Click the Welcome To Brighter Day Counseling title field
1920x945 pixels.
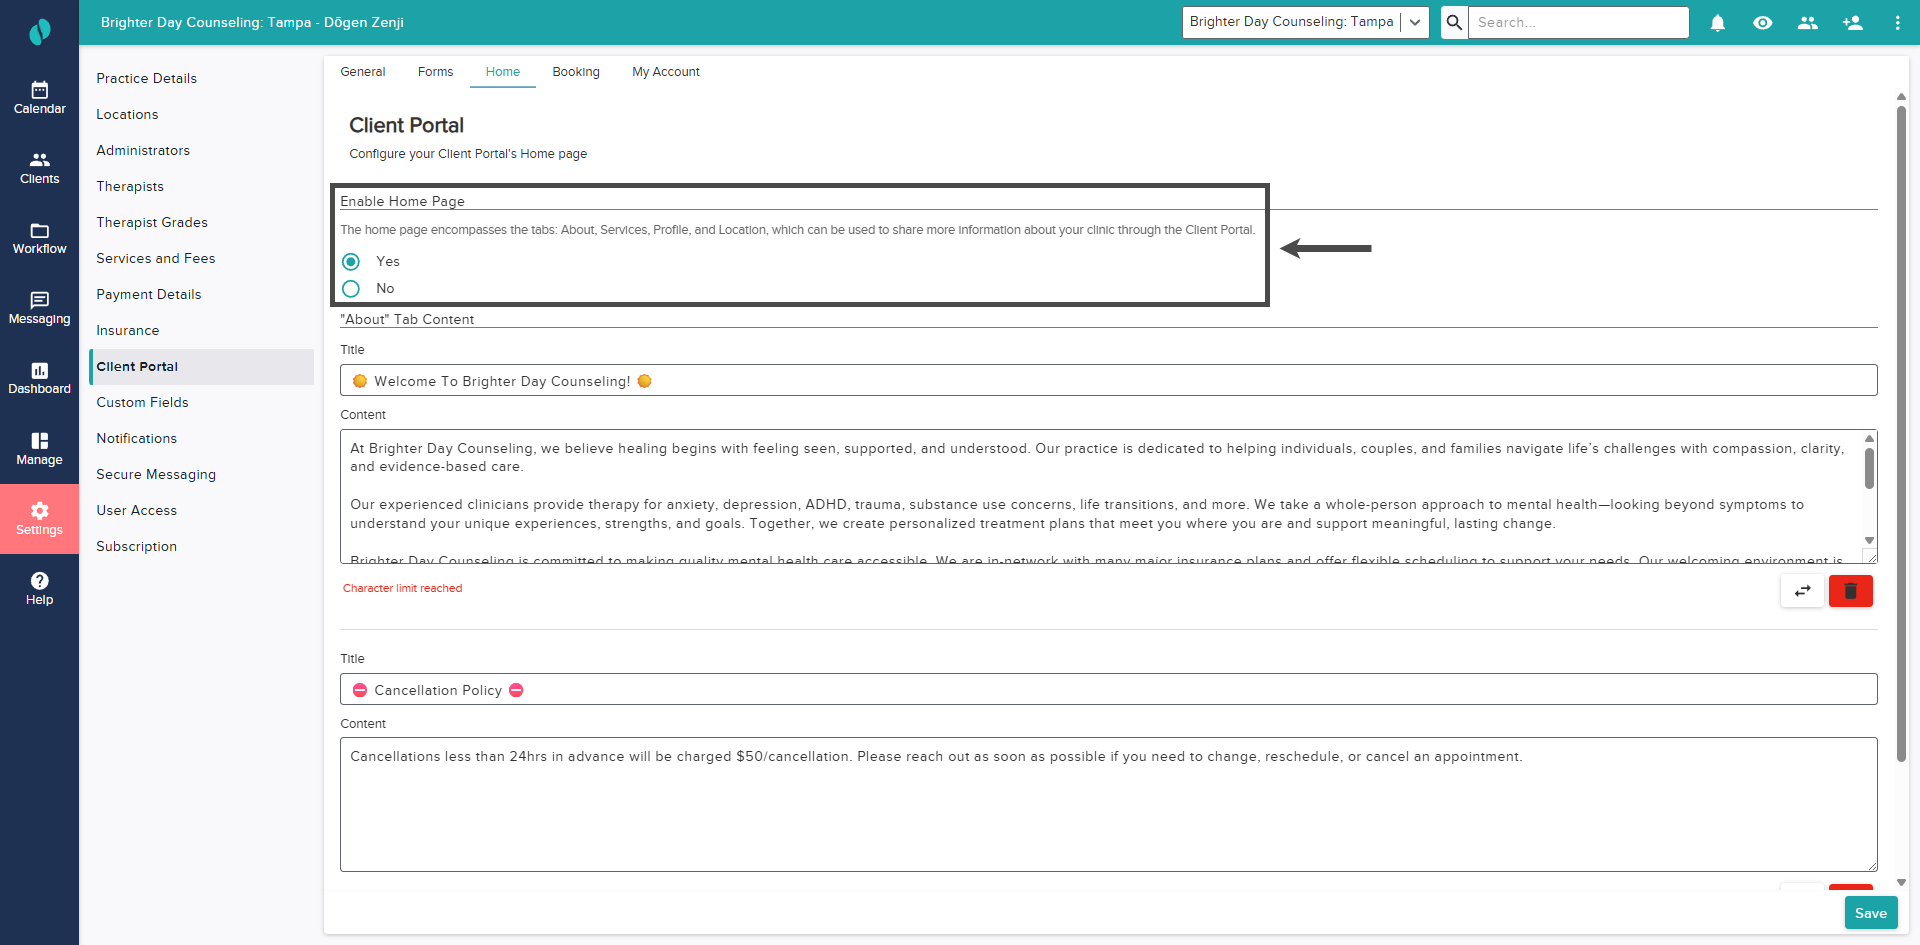pyautogui.click(x=1108, y=380)
